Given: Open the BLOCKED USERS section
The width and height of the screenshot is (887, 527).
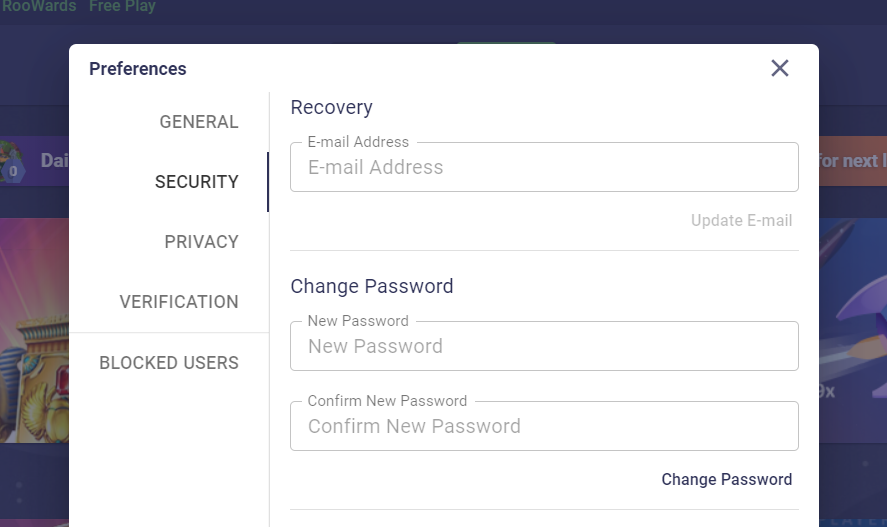Looking at the screenshot, I should [x=169, y=362].
